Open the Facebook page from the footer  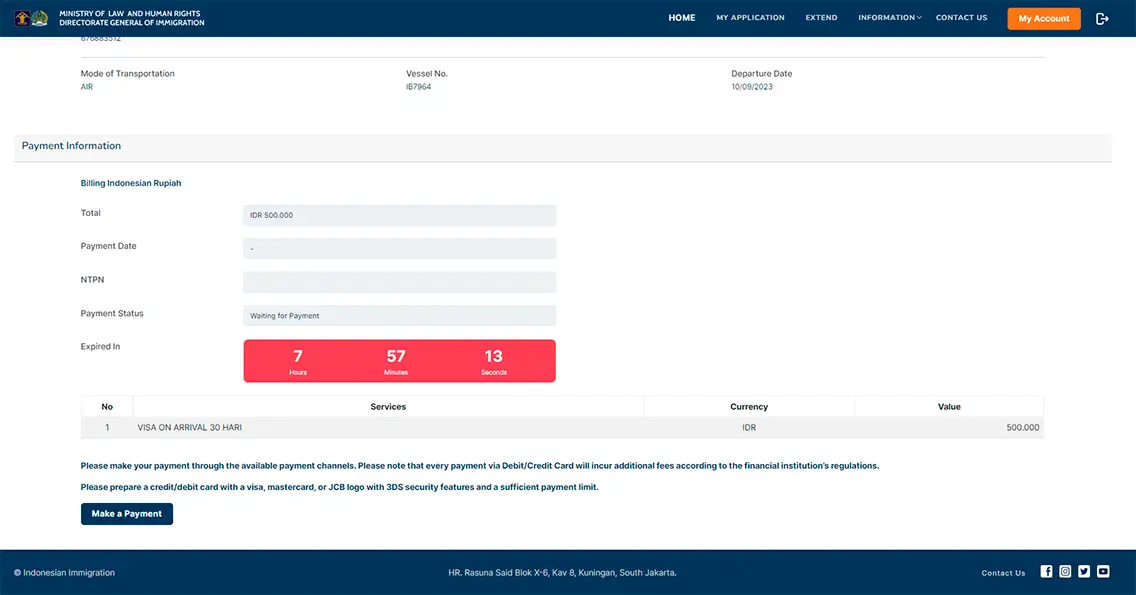[x=1046, y=572]
